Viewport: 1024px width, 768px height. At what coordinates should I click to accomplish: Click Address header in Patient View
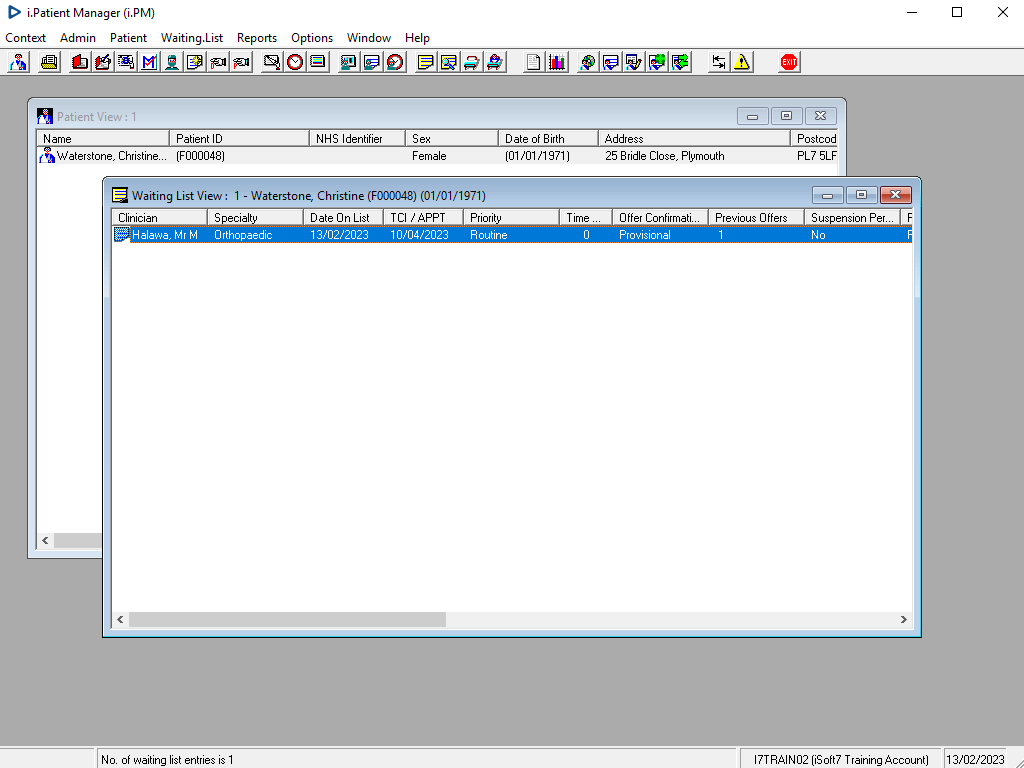click(x=694, y=138)
